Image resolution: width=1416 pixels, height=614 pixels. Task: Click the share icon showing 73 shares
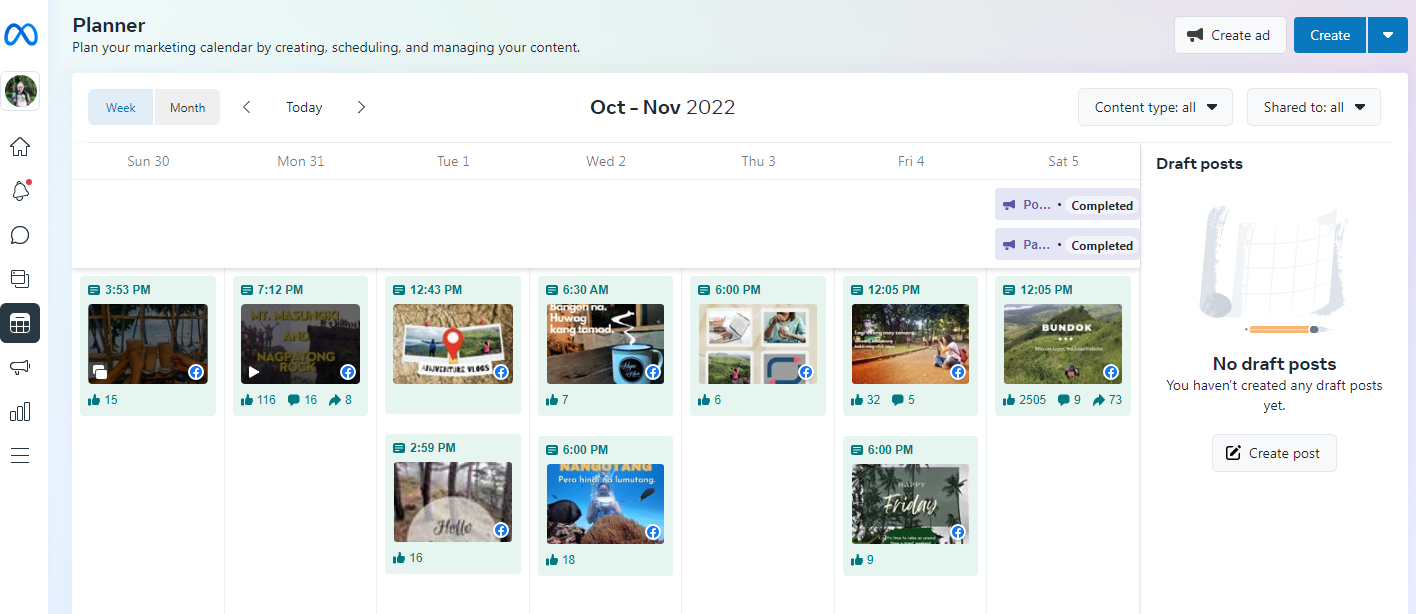[x=1099, y=400]
